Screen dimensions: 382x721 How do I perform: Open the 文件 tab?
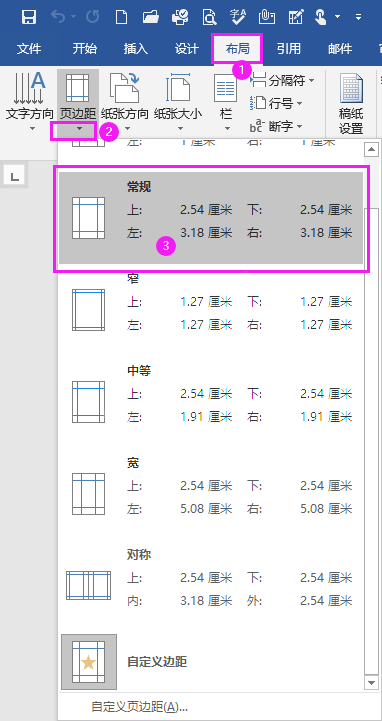(29, 49)
